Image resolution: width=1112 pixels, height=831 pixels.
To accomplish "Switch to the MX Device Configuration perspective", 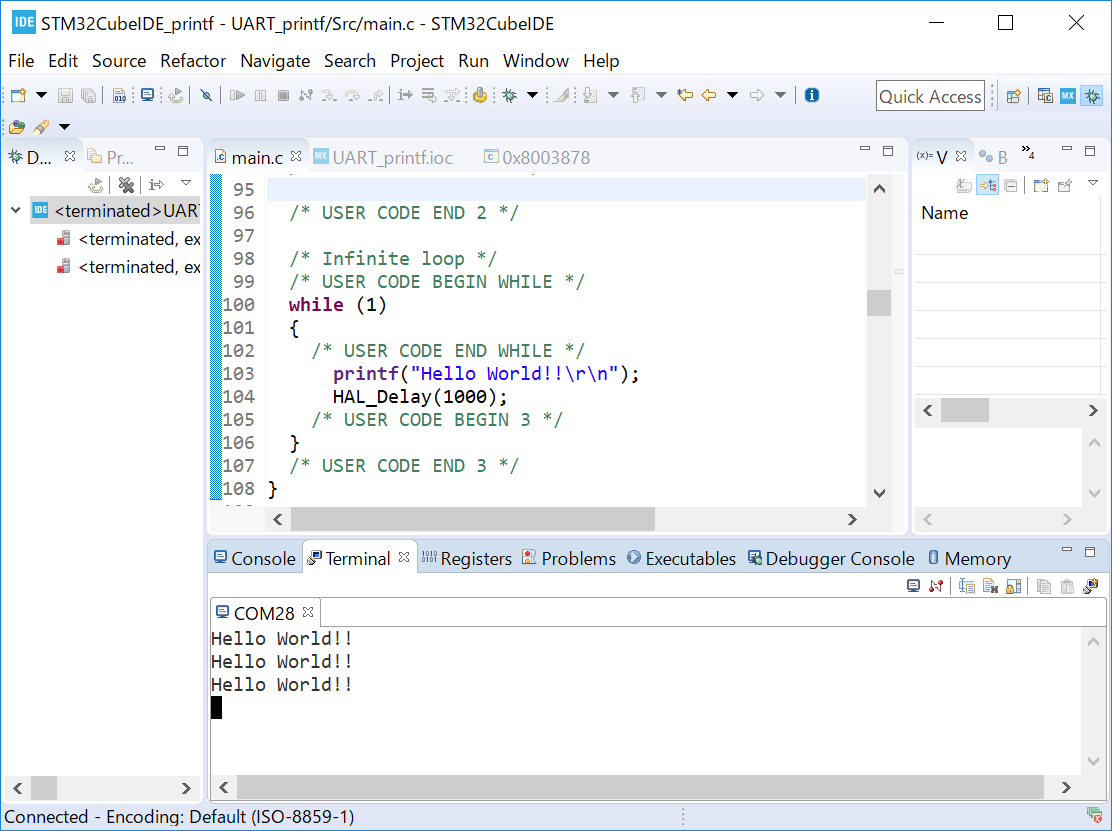I will (1068, 96).
